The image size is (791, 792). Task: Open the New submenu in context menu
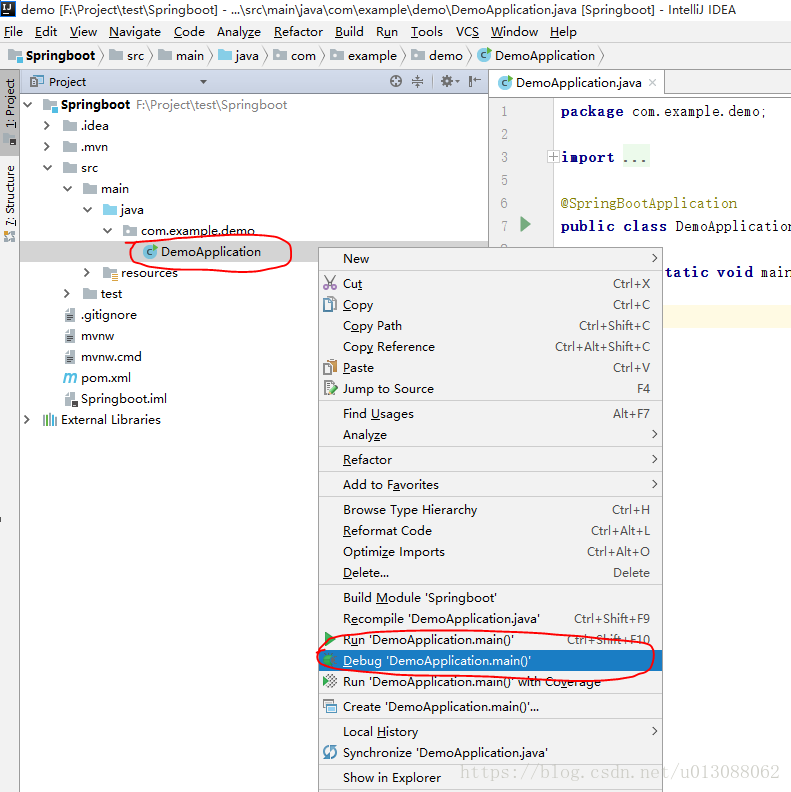pyautogui.click(x=490, y=258)
